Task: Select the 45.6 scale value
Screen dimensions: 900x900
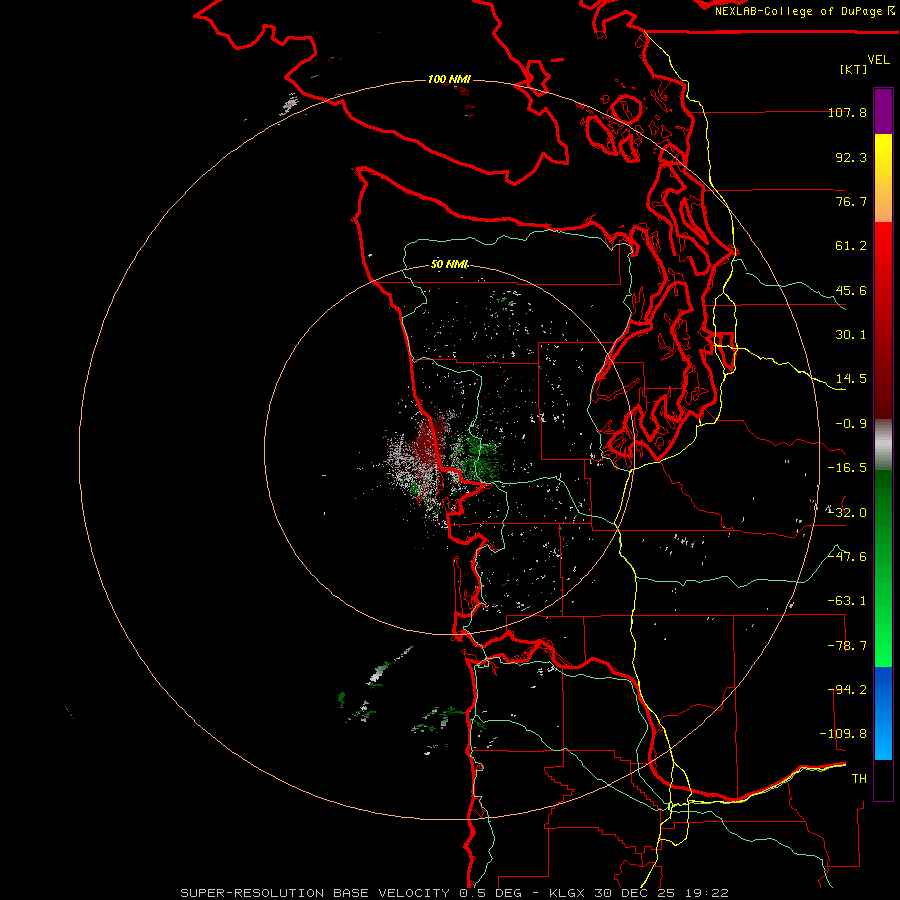Action: (x=851, y=290)
